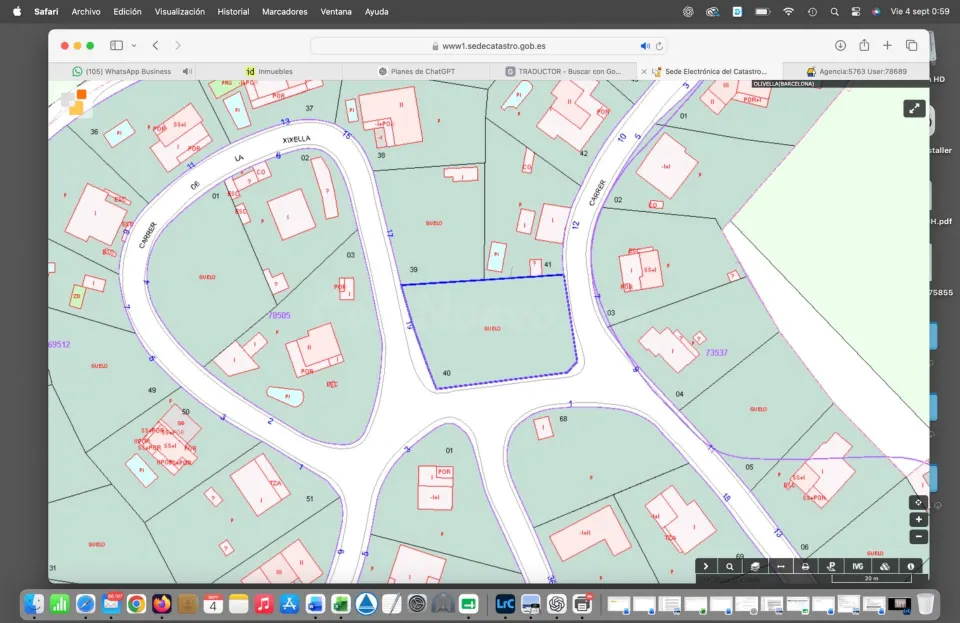This screenshot has width=960, height=623.
Task: Toggle the Safari sidebar
Action: point(116,45)
